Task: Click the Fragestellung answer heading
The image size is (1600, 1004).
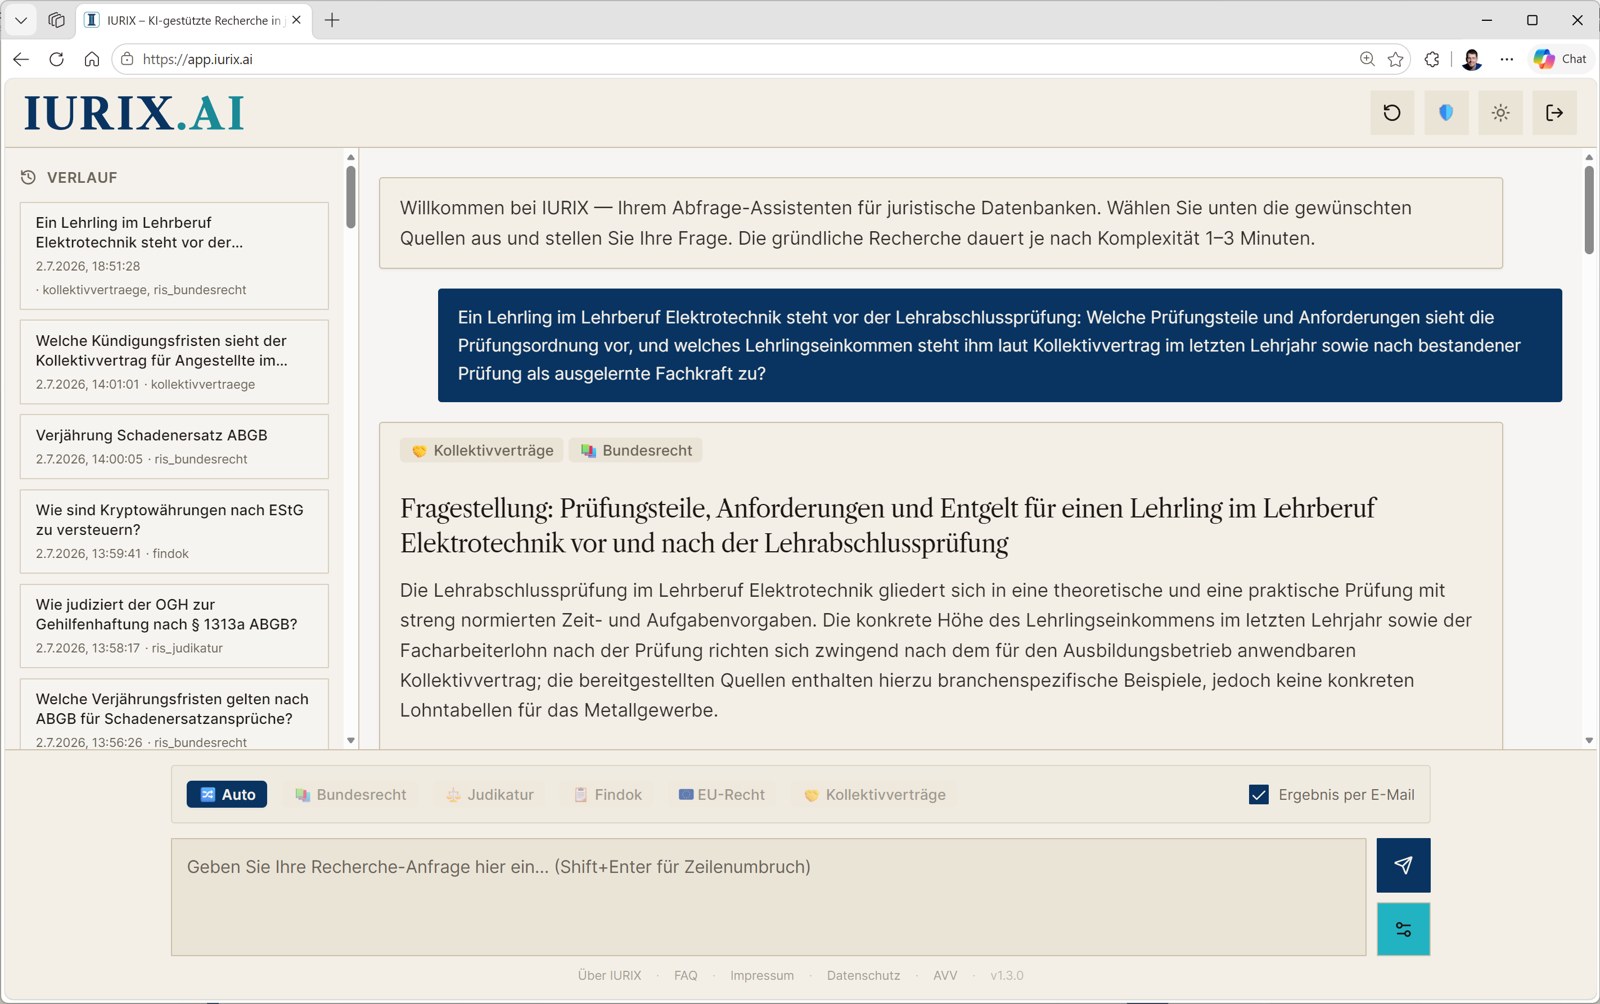Action: click(888, 526)
